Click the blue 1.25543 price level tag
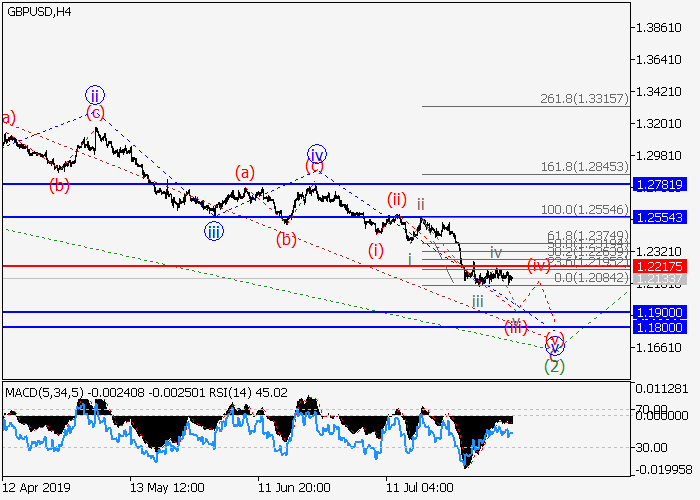Viewport: 700px width, 500px height. click(x=658, y=217)
